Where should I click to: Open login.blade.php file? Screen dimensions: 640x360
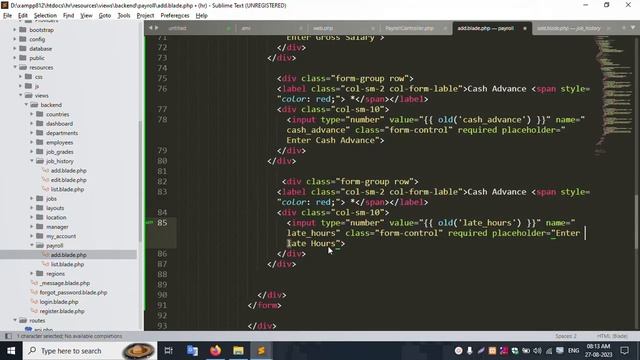(59, 302)
